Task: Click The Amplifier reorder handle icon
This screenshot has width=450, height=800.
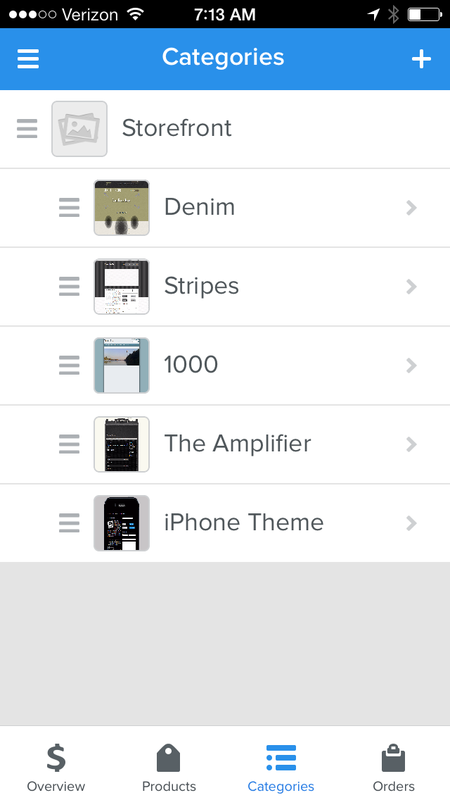Action: click(69, 444)
